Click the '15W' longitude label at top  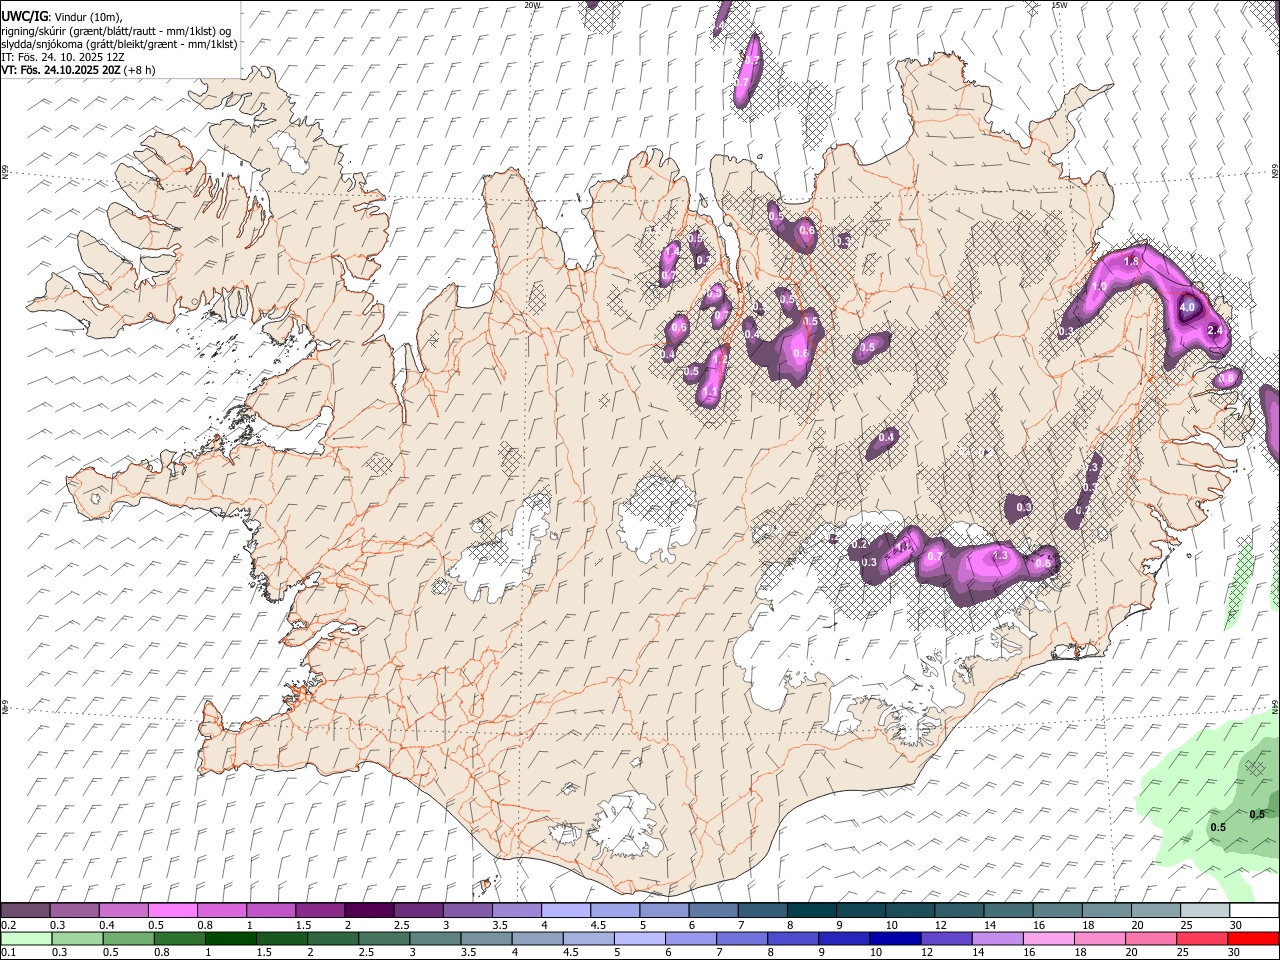click(x=1058, y=5)
